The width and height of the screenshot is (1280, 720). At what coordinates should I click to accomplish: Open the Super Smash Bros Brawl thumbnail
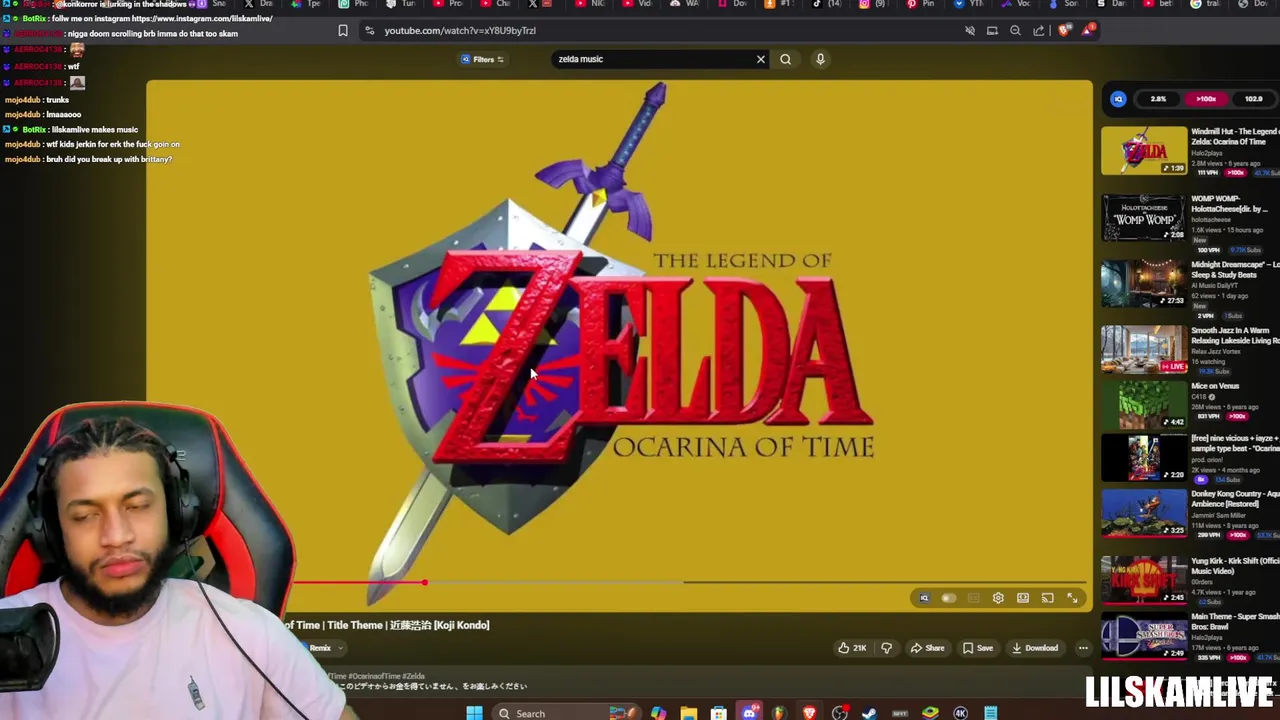[x=1144, y=636]
